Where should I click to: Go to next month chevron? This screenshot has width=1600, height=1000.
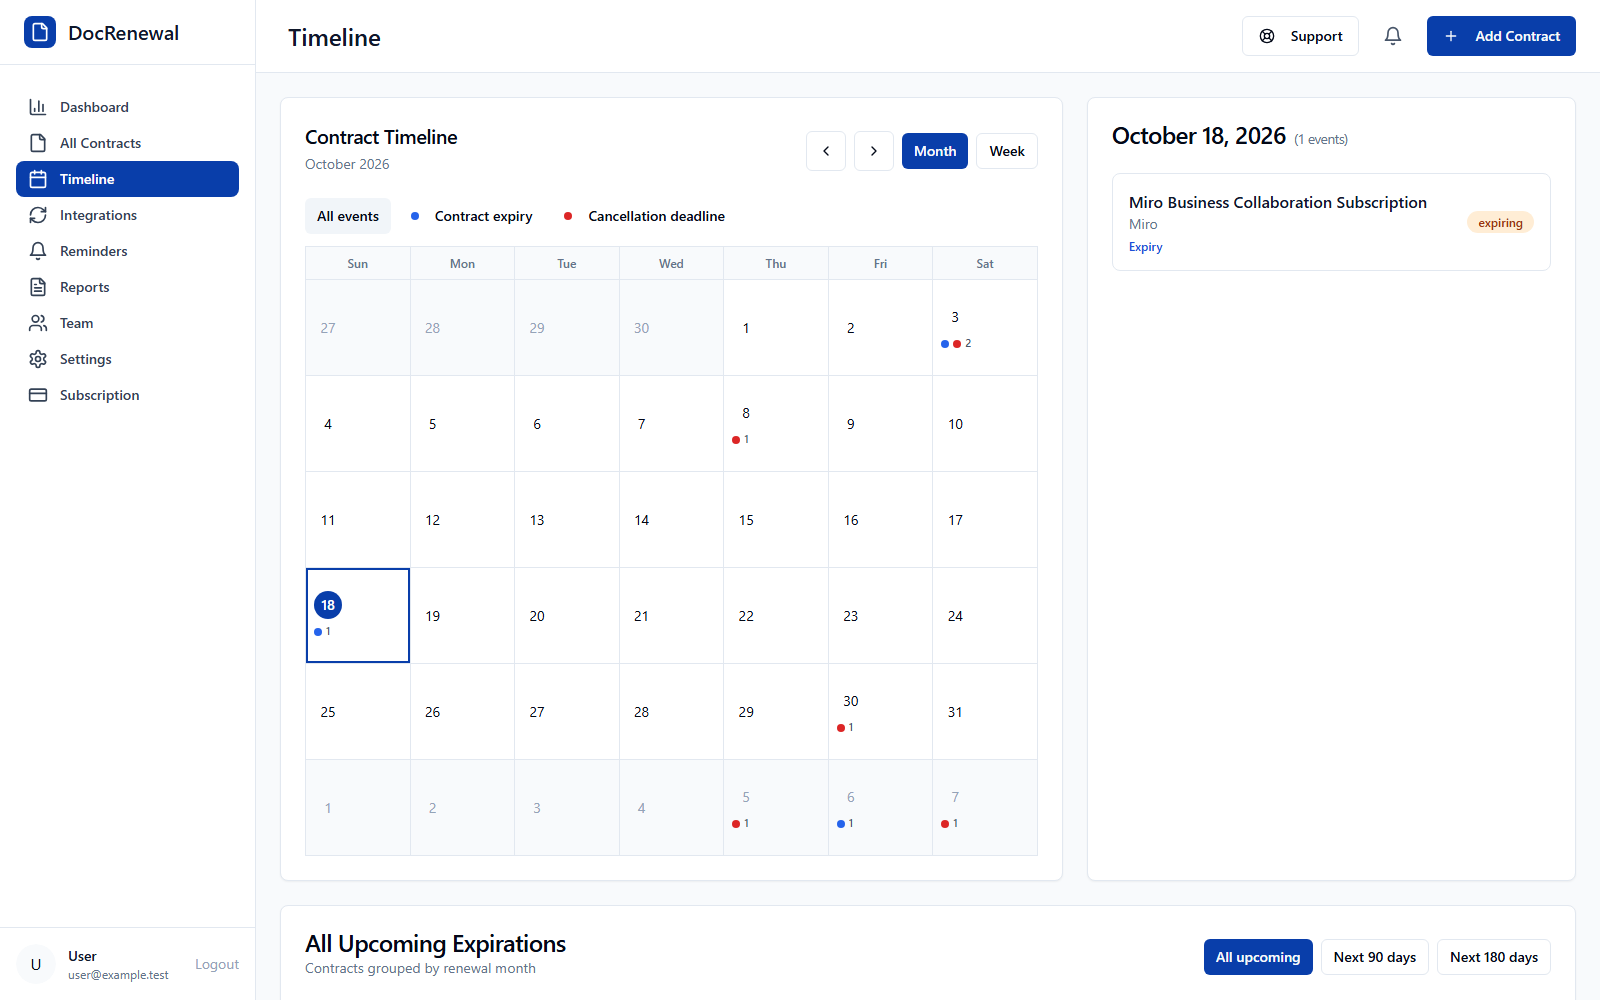[x=874, y=151]
